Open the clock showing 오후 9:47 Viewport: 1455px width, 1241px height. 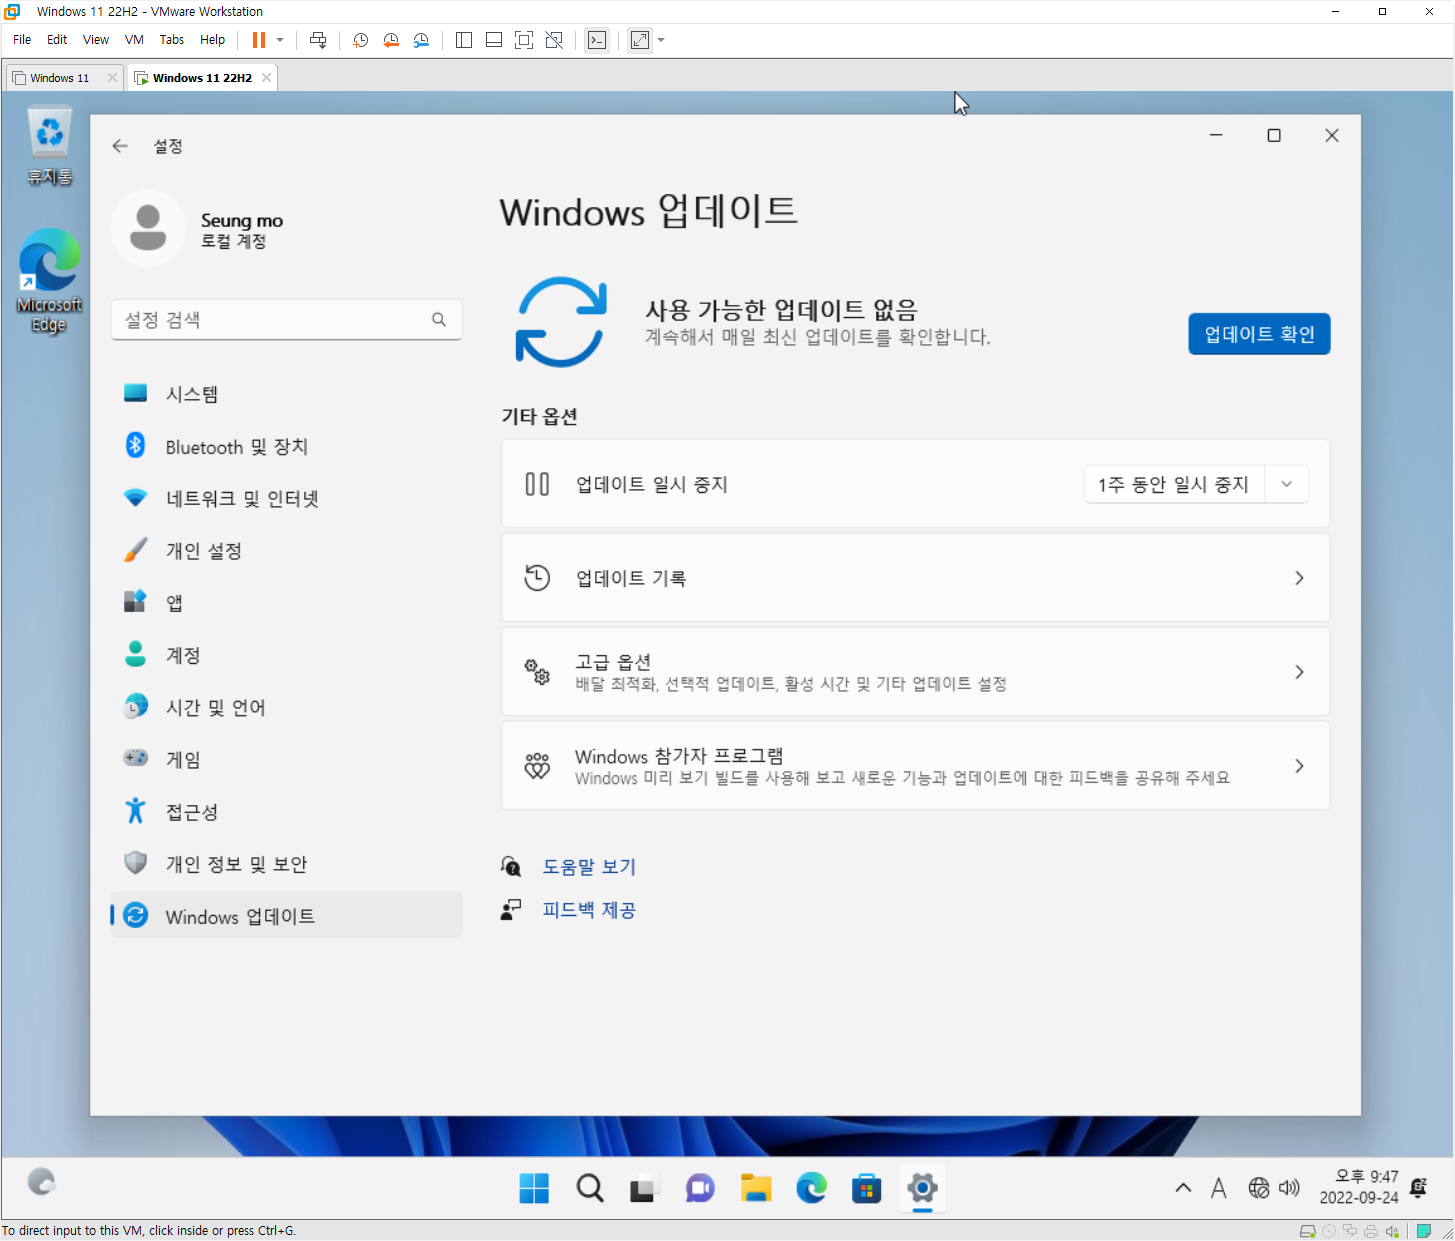1359,1187
